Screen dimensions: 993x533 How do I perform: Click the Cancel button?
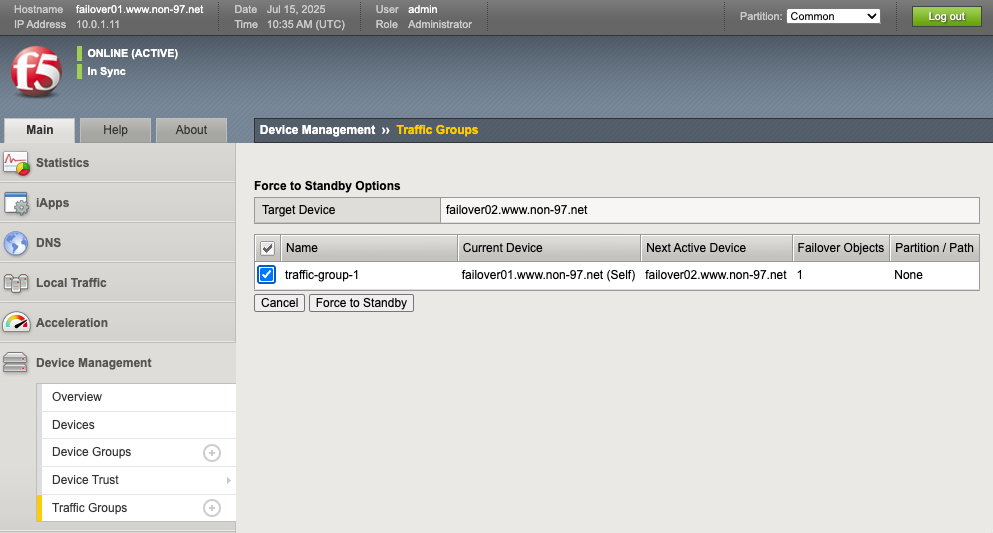click(x=279, y=303)
